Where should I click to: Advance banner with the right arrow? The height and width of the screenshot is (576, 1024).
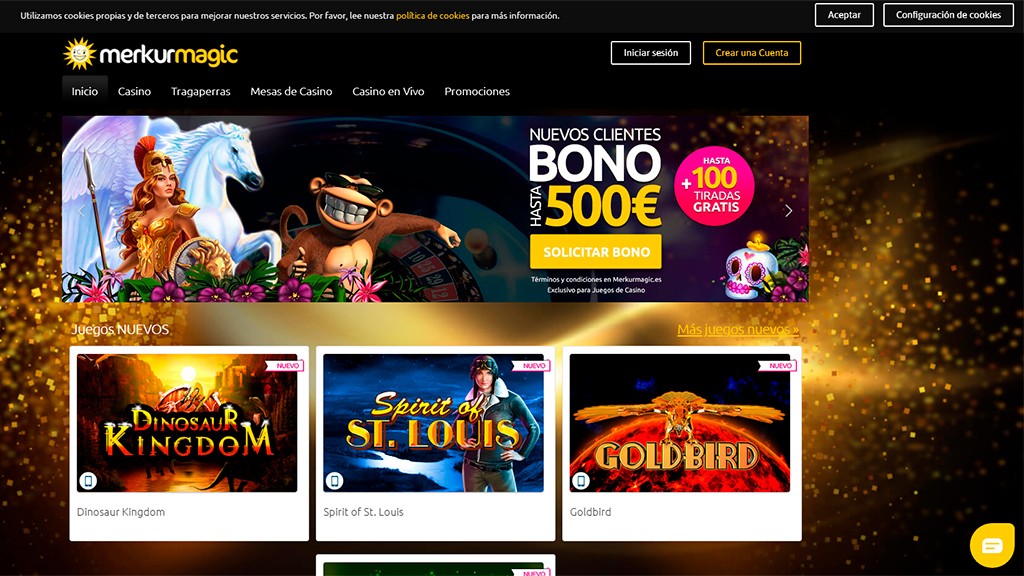coord(788,210)
